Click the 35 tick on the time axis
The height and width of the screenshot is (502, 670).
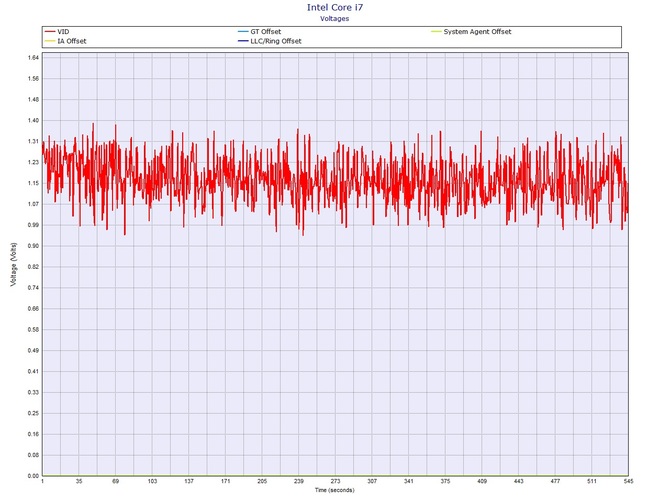79,481
